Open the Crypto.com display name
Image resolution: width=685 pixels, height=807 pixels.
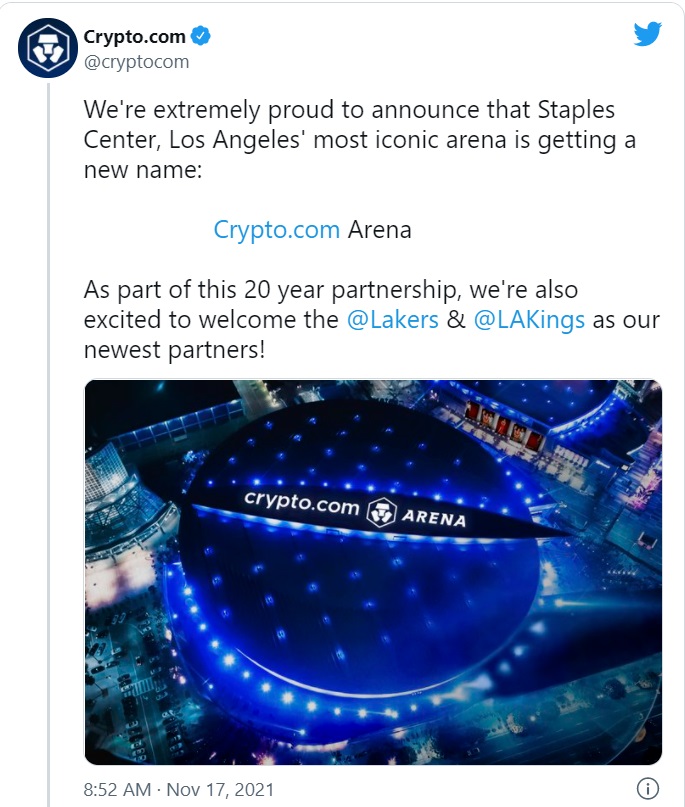[x=134, y=37]
